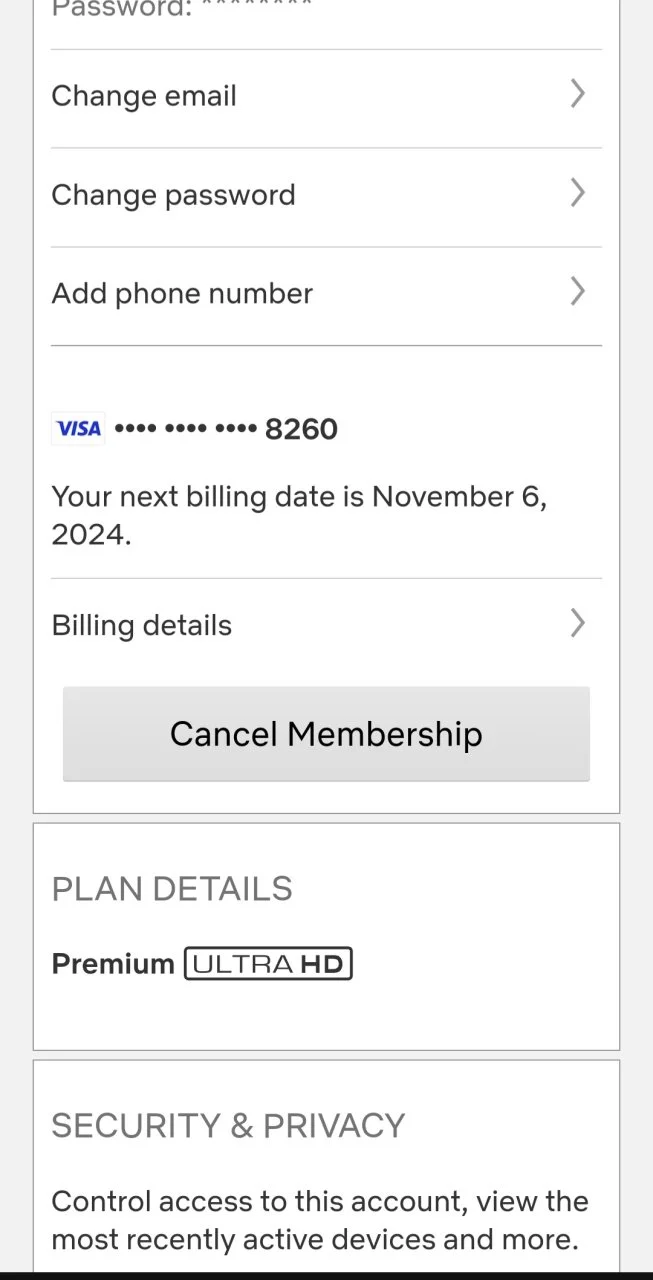Click the SECURITY & PRIVACY heading

coord(228,1126)
